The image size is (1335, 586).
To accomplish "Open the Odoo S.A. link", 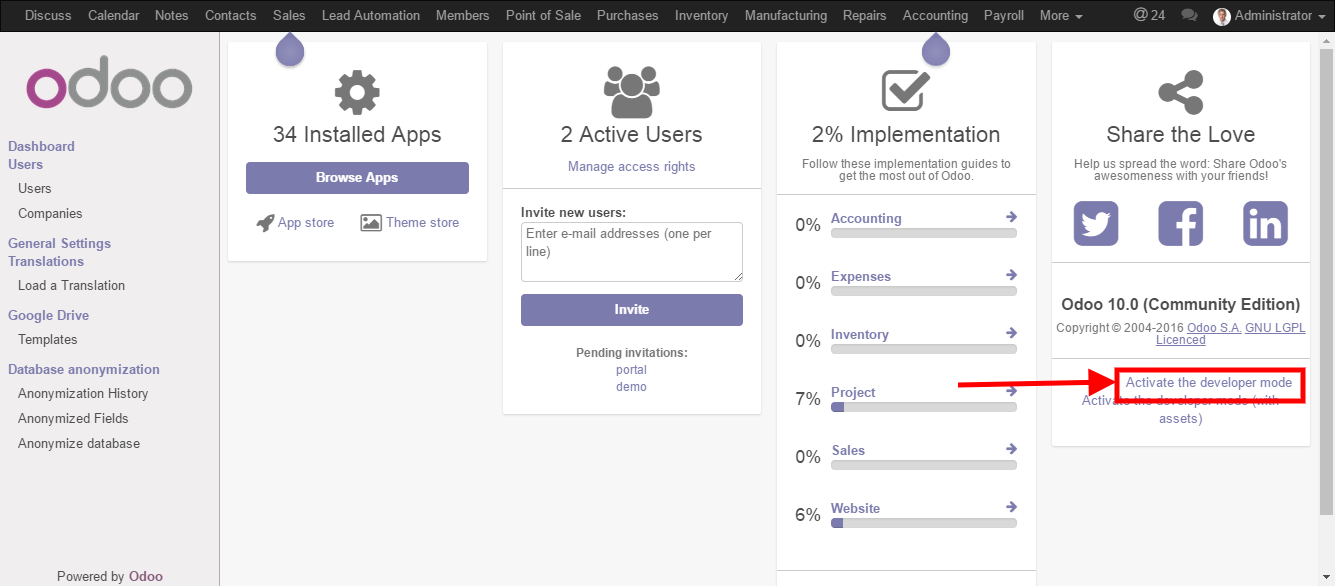I will click(x=1214, y=328).
